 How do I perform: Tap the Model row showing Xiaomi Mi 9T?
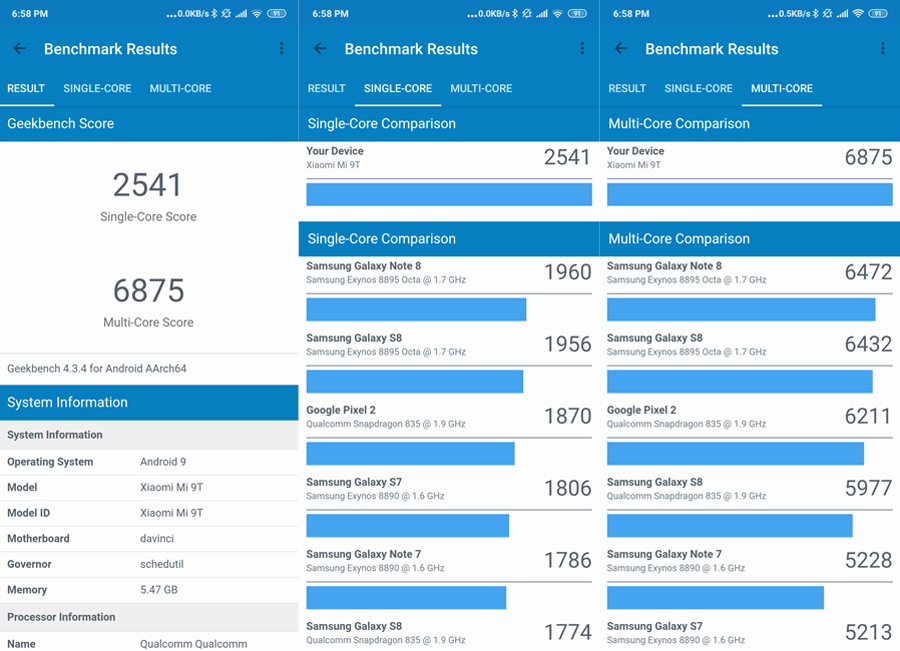click(x=149, y=487)
